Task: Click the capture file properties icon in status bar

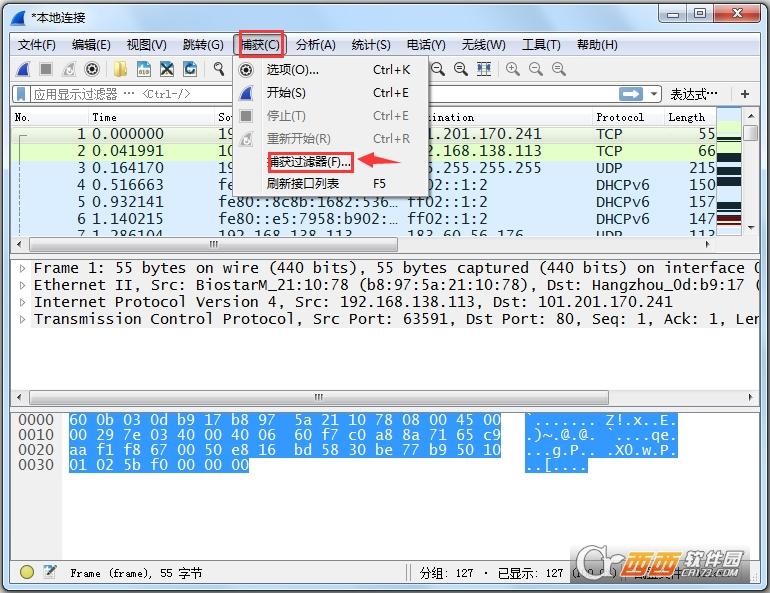Action: [x=49, y=572]
